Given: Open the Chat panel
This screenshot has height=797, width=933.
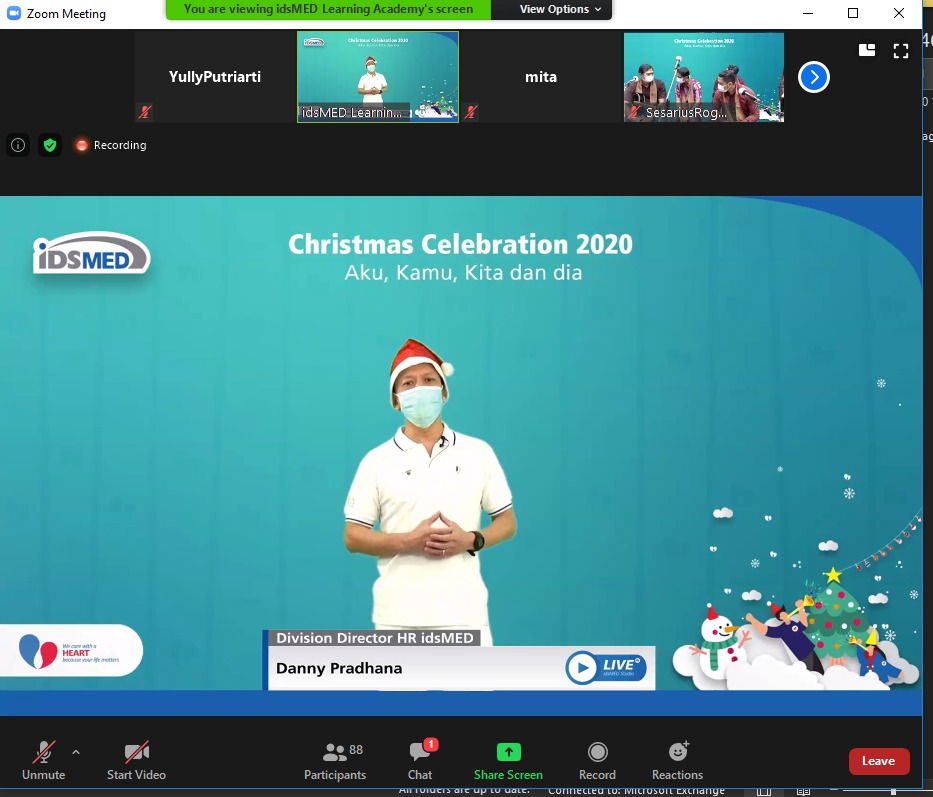Looking at the screenshot, I should [x=420, y=760].
